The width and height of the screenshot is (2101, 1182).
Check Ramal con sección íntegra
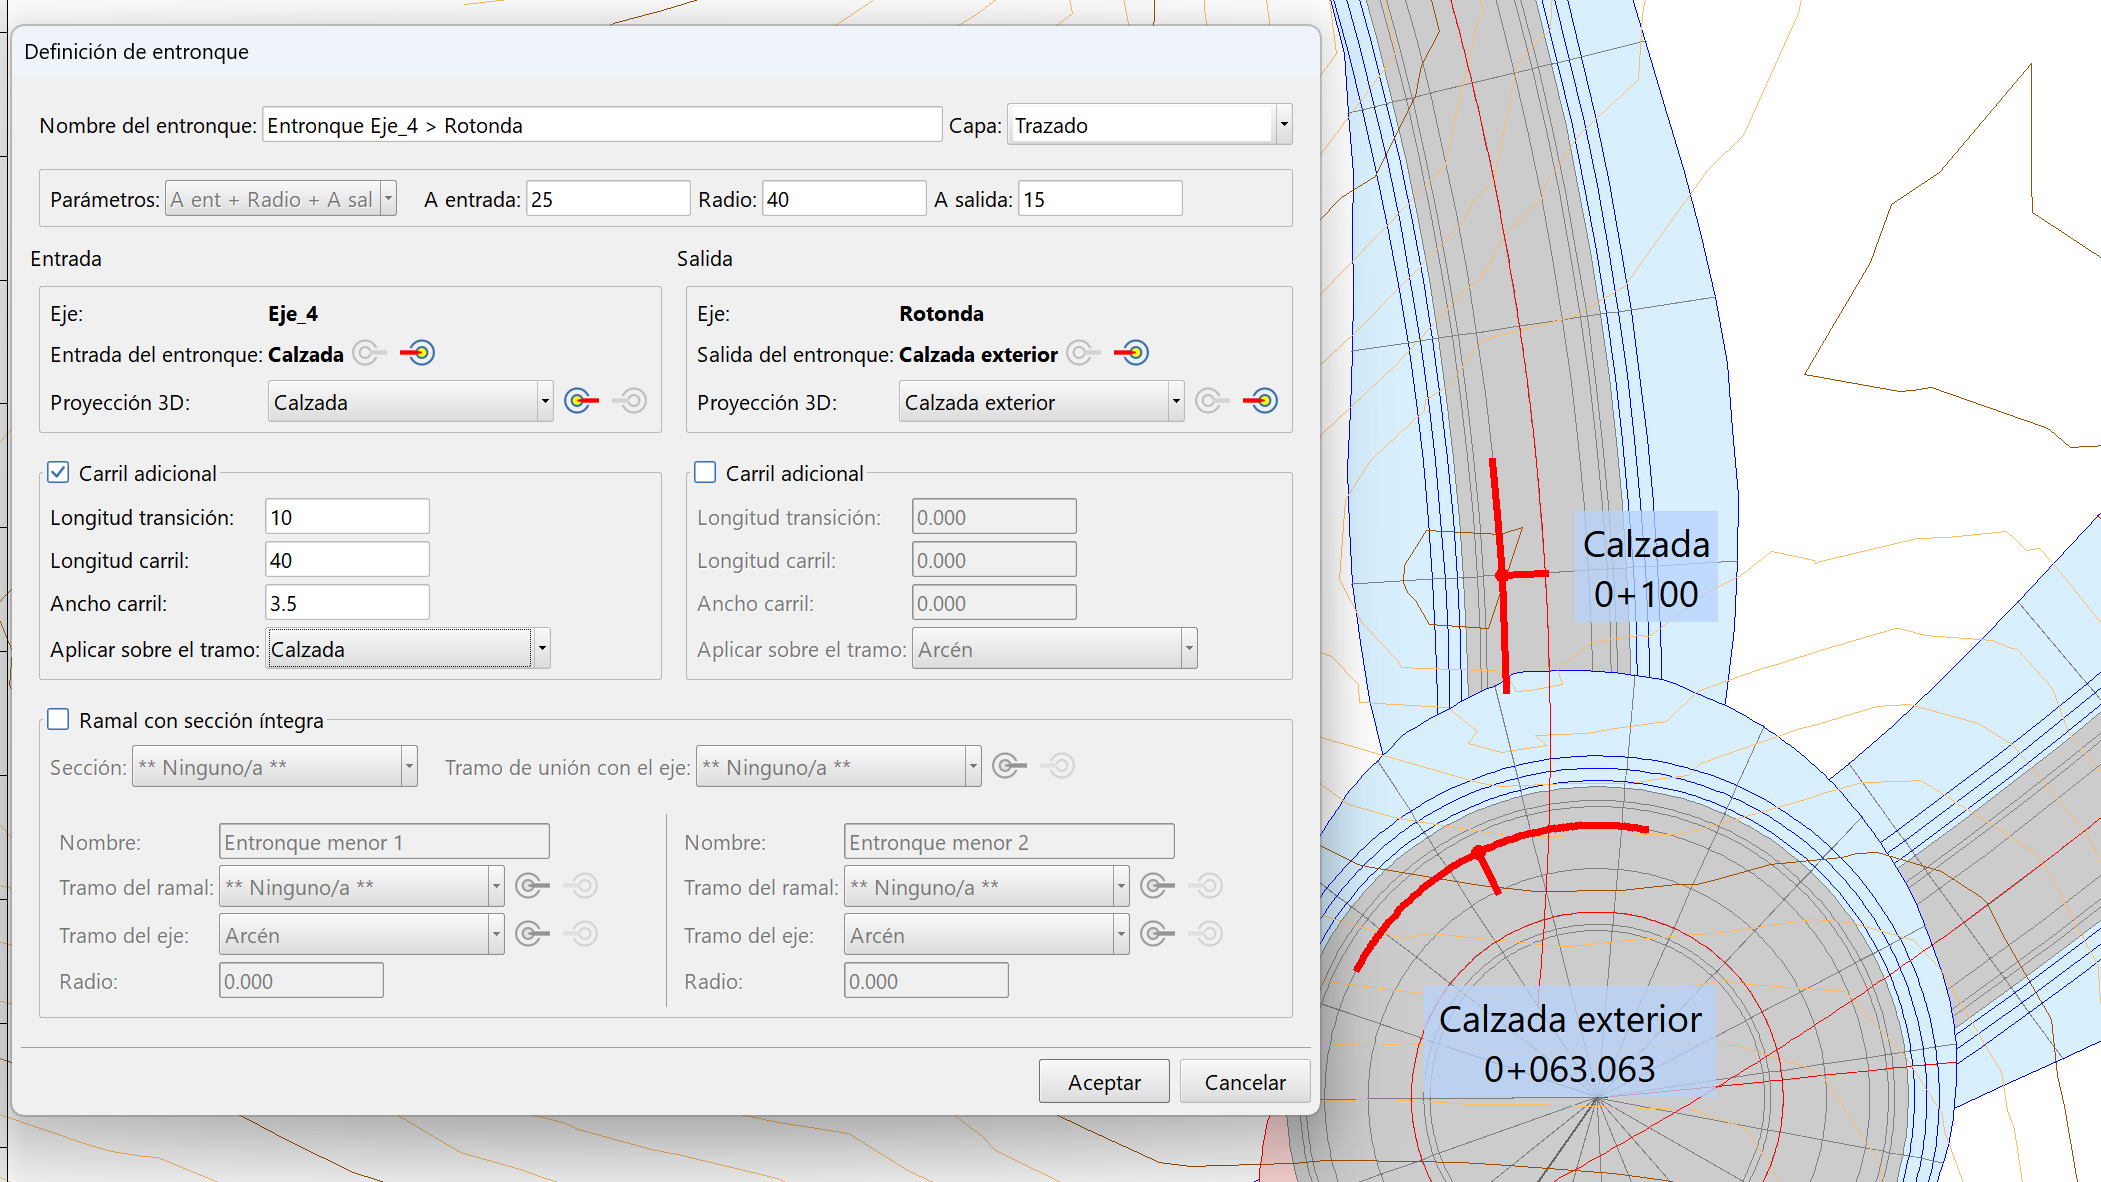(x=59, y=719)
